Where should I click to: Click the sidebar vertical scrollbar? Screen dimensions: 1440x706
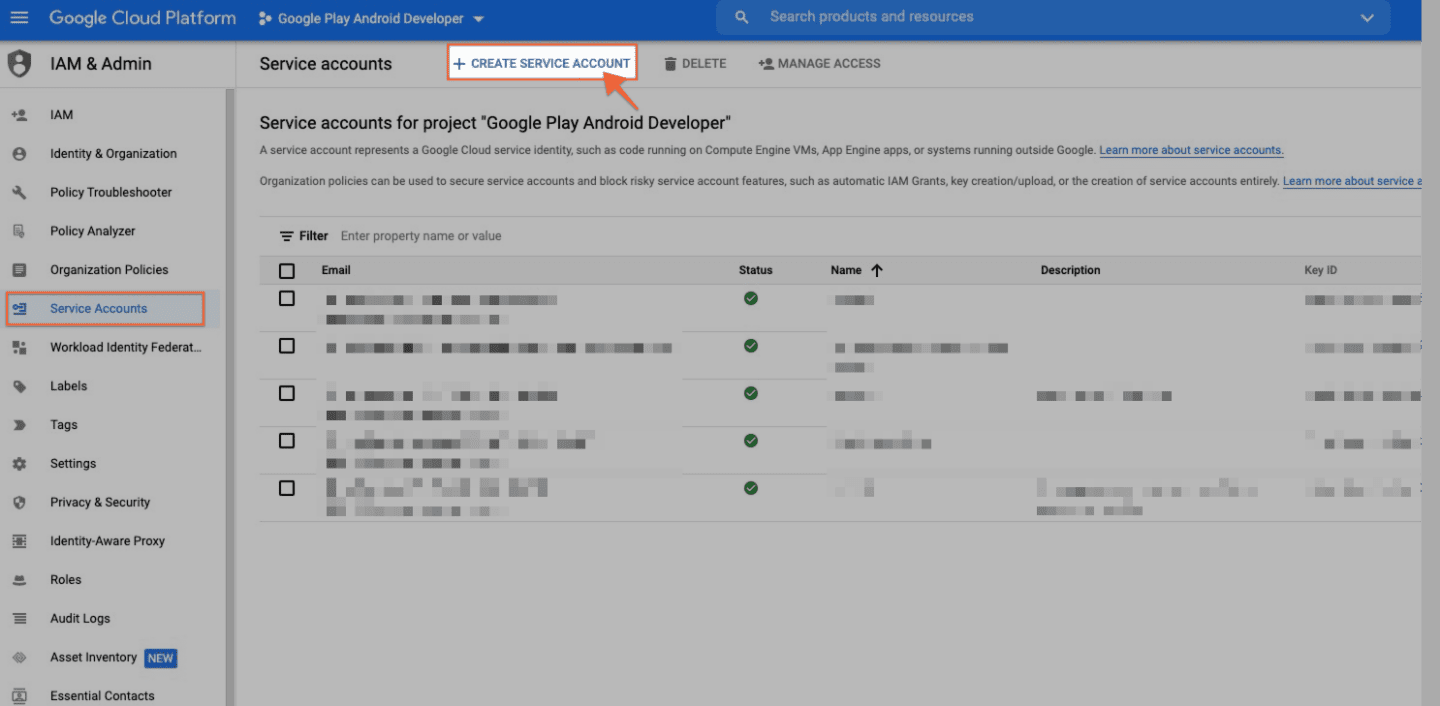(229, 400)
